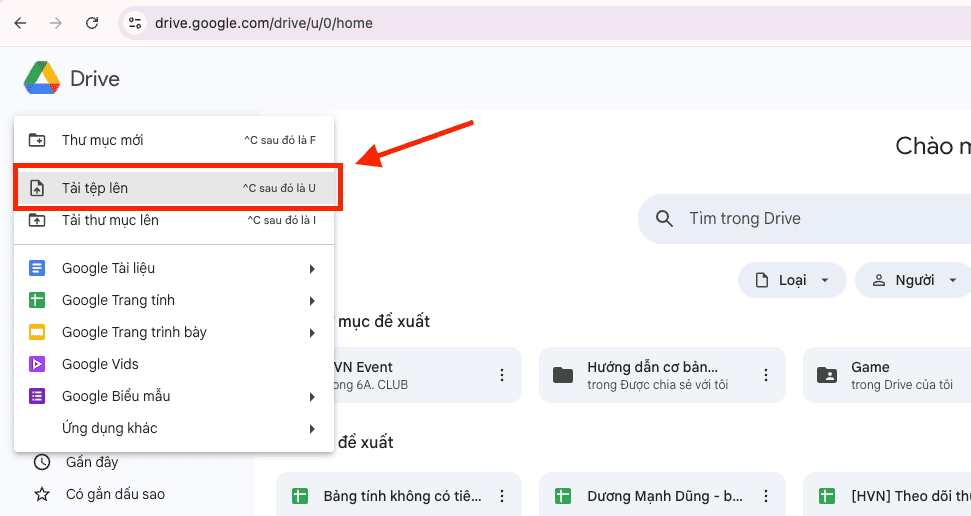Open the VN Event folder card
Image resolution: width=971 pixels, height=516 pixels.
[x=427, y=375]
